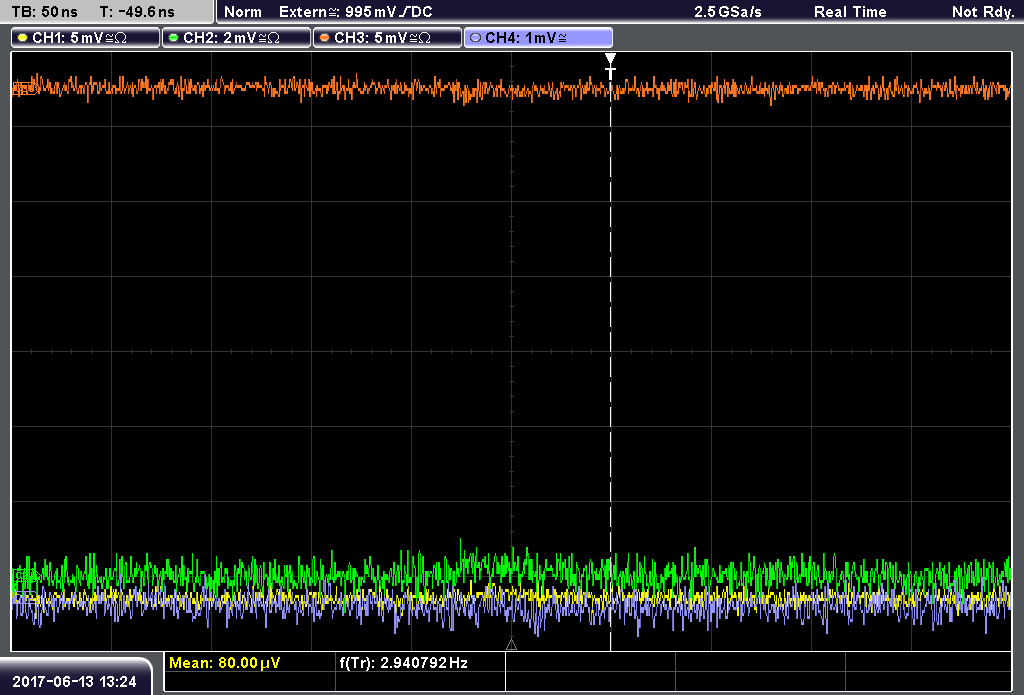
Task: Click the 2017-06-13 13:24 date stamp
Action: pyautogui.click(x=74, y=682)
